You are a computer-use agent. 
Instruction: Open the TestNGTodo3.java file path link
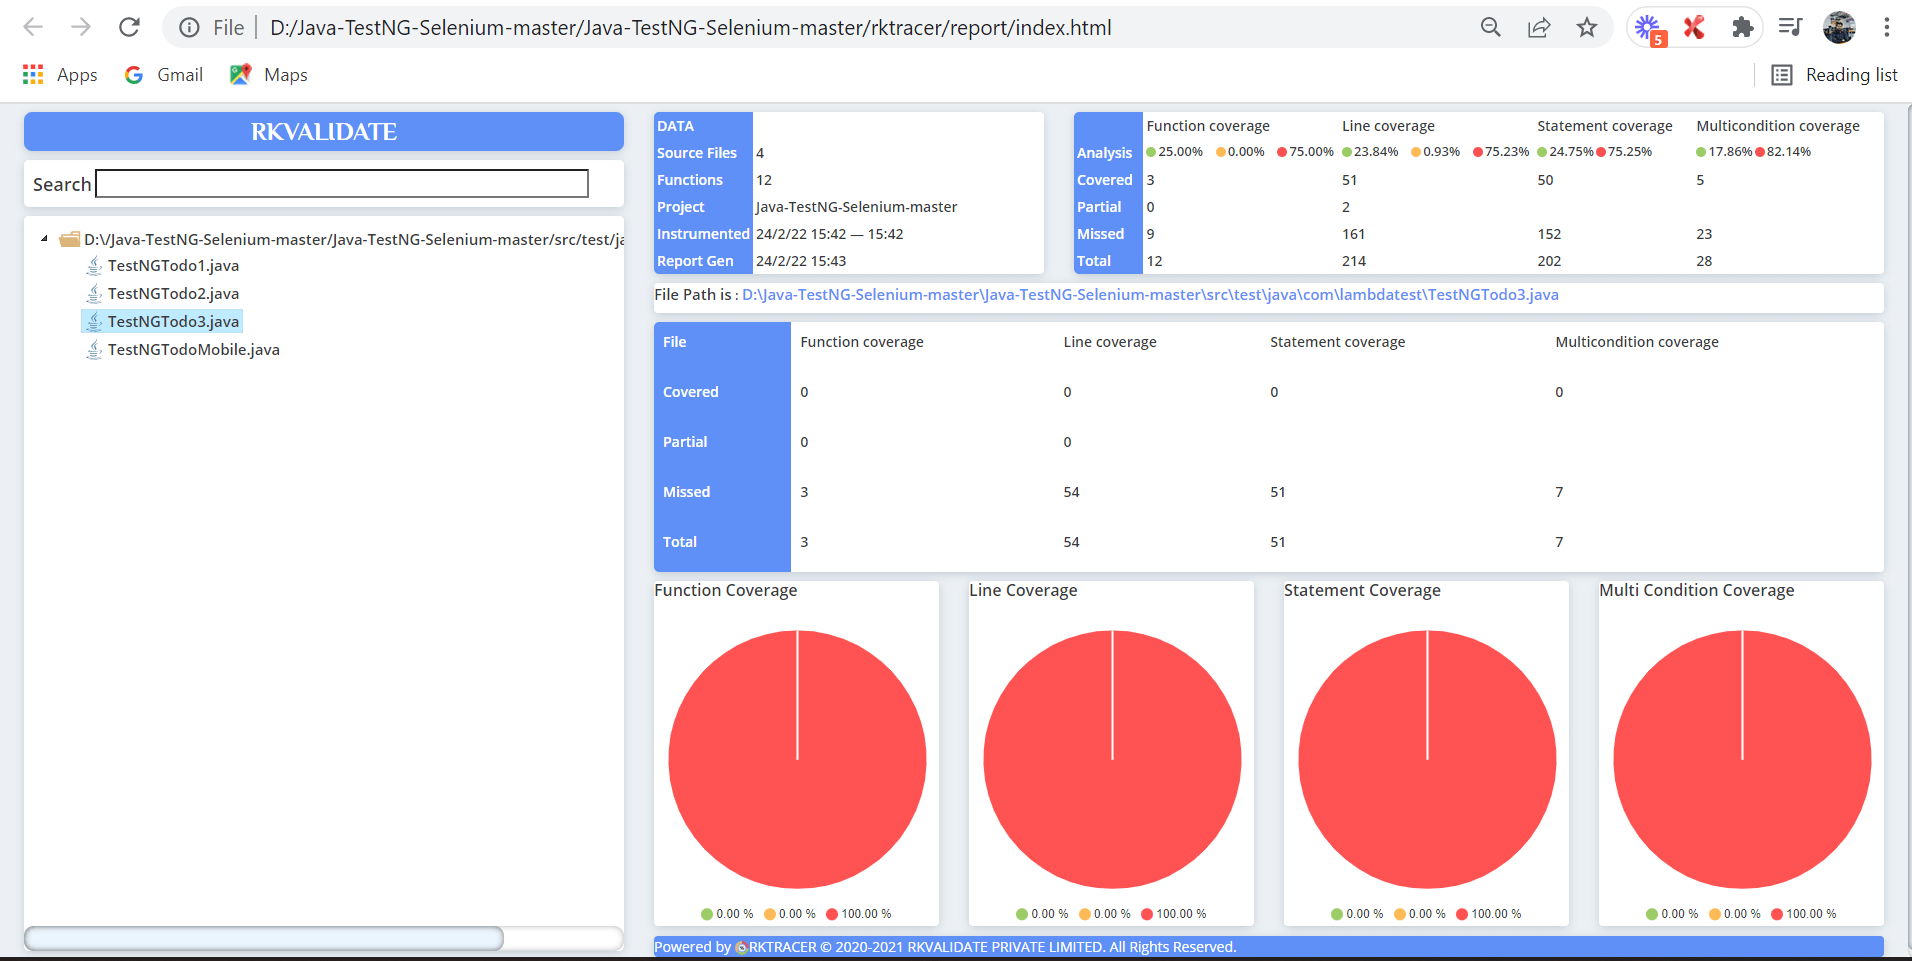point(1150,295)
